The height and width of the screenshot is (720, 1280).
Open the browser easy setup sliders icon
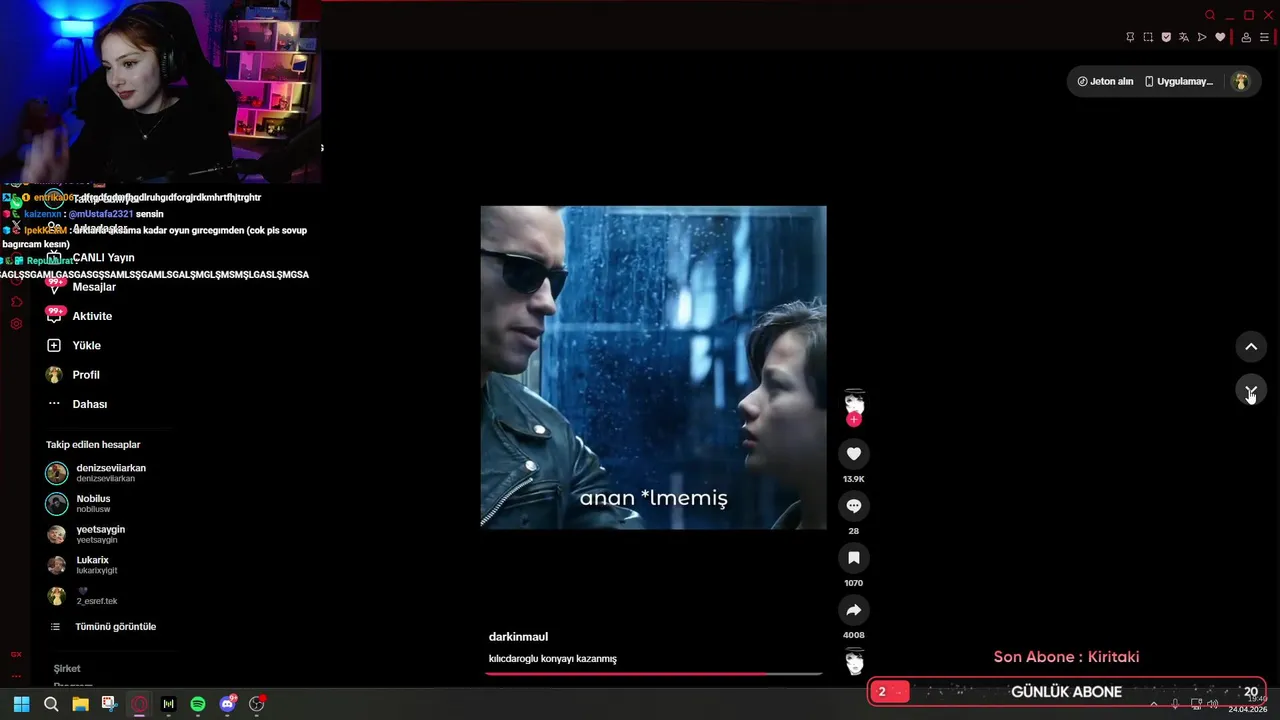(x=1264, y=37)
